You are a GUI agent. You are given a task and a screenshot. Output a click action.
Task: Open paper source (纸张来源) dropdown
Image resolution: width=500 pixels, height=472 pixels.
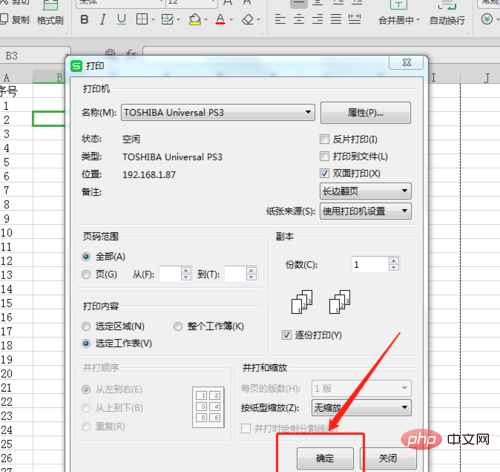[x=365, y=211]
